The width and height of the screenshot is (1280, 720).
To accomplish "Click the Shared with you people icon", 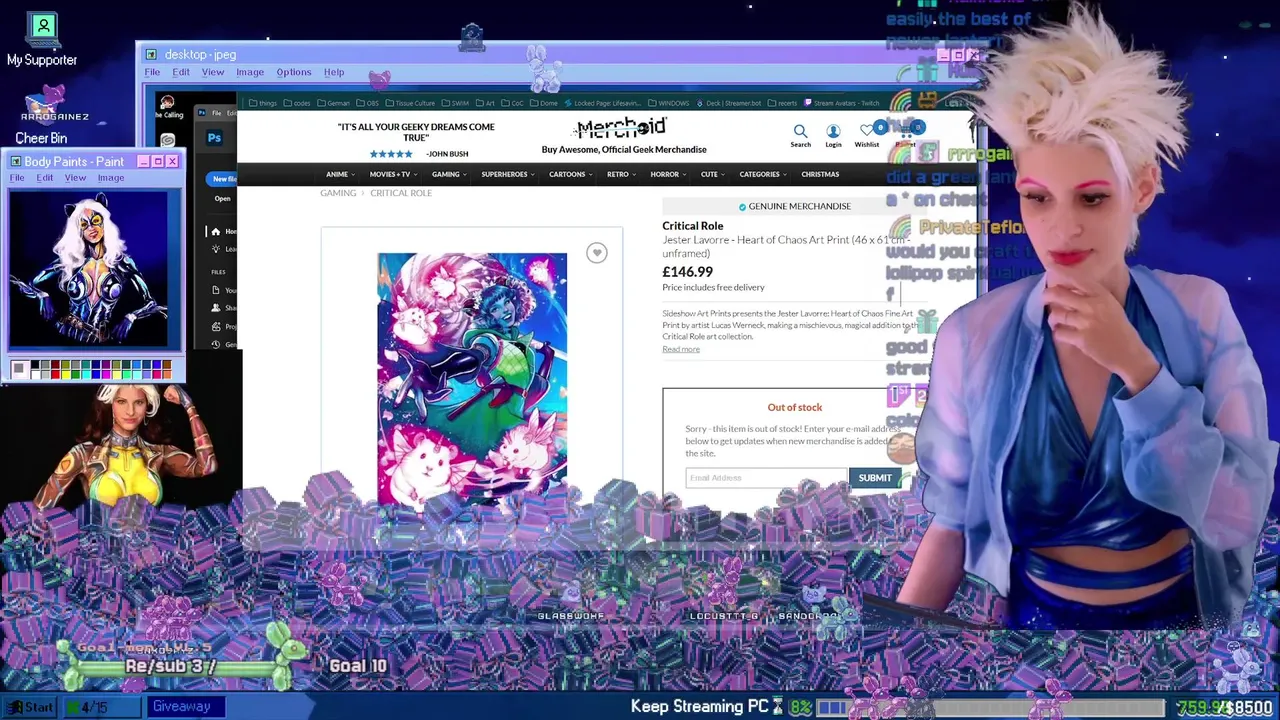I will pyautogui.click(x=216, y=308).
